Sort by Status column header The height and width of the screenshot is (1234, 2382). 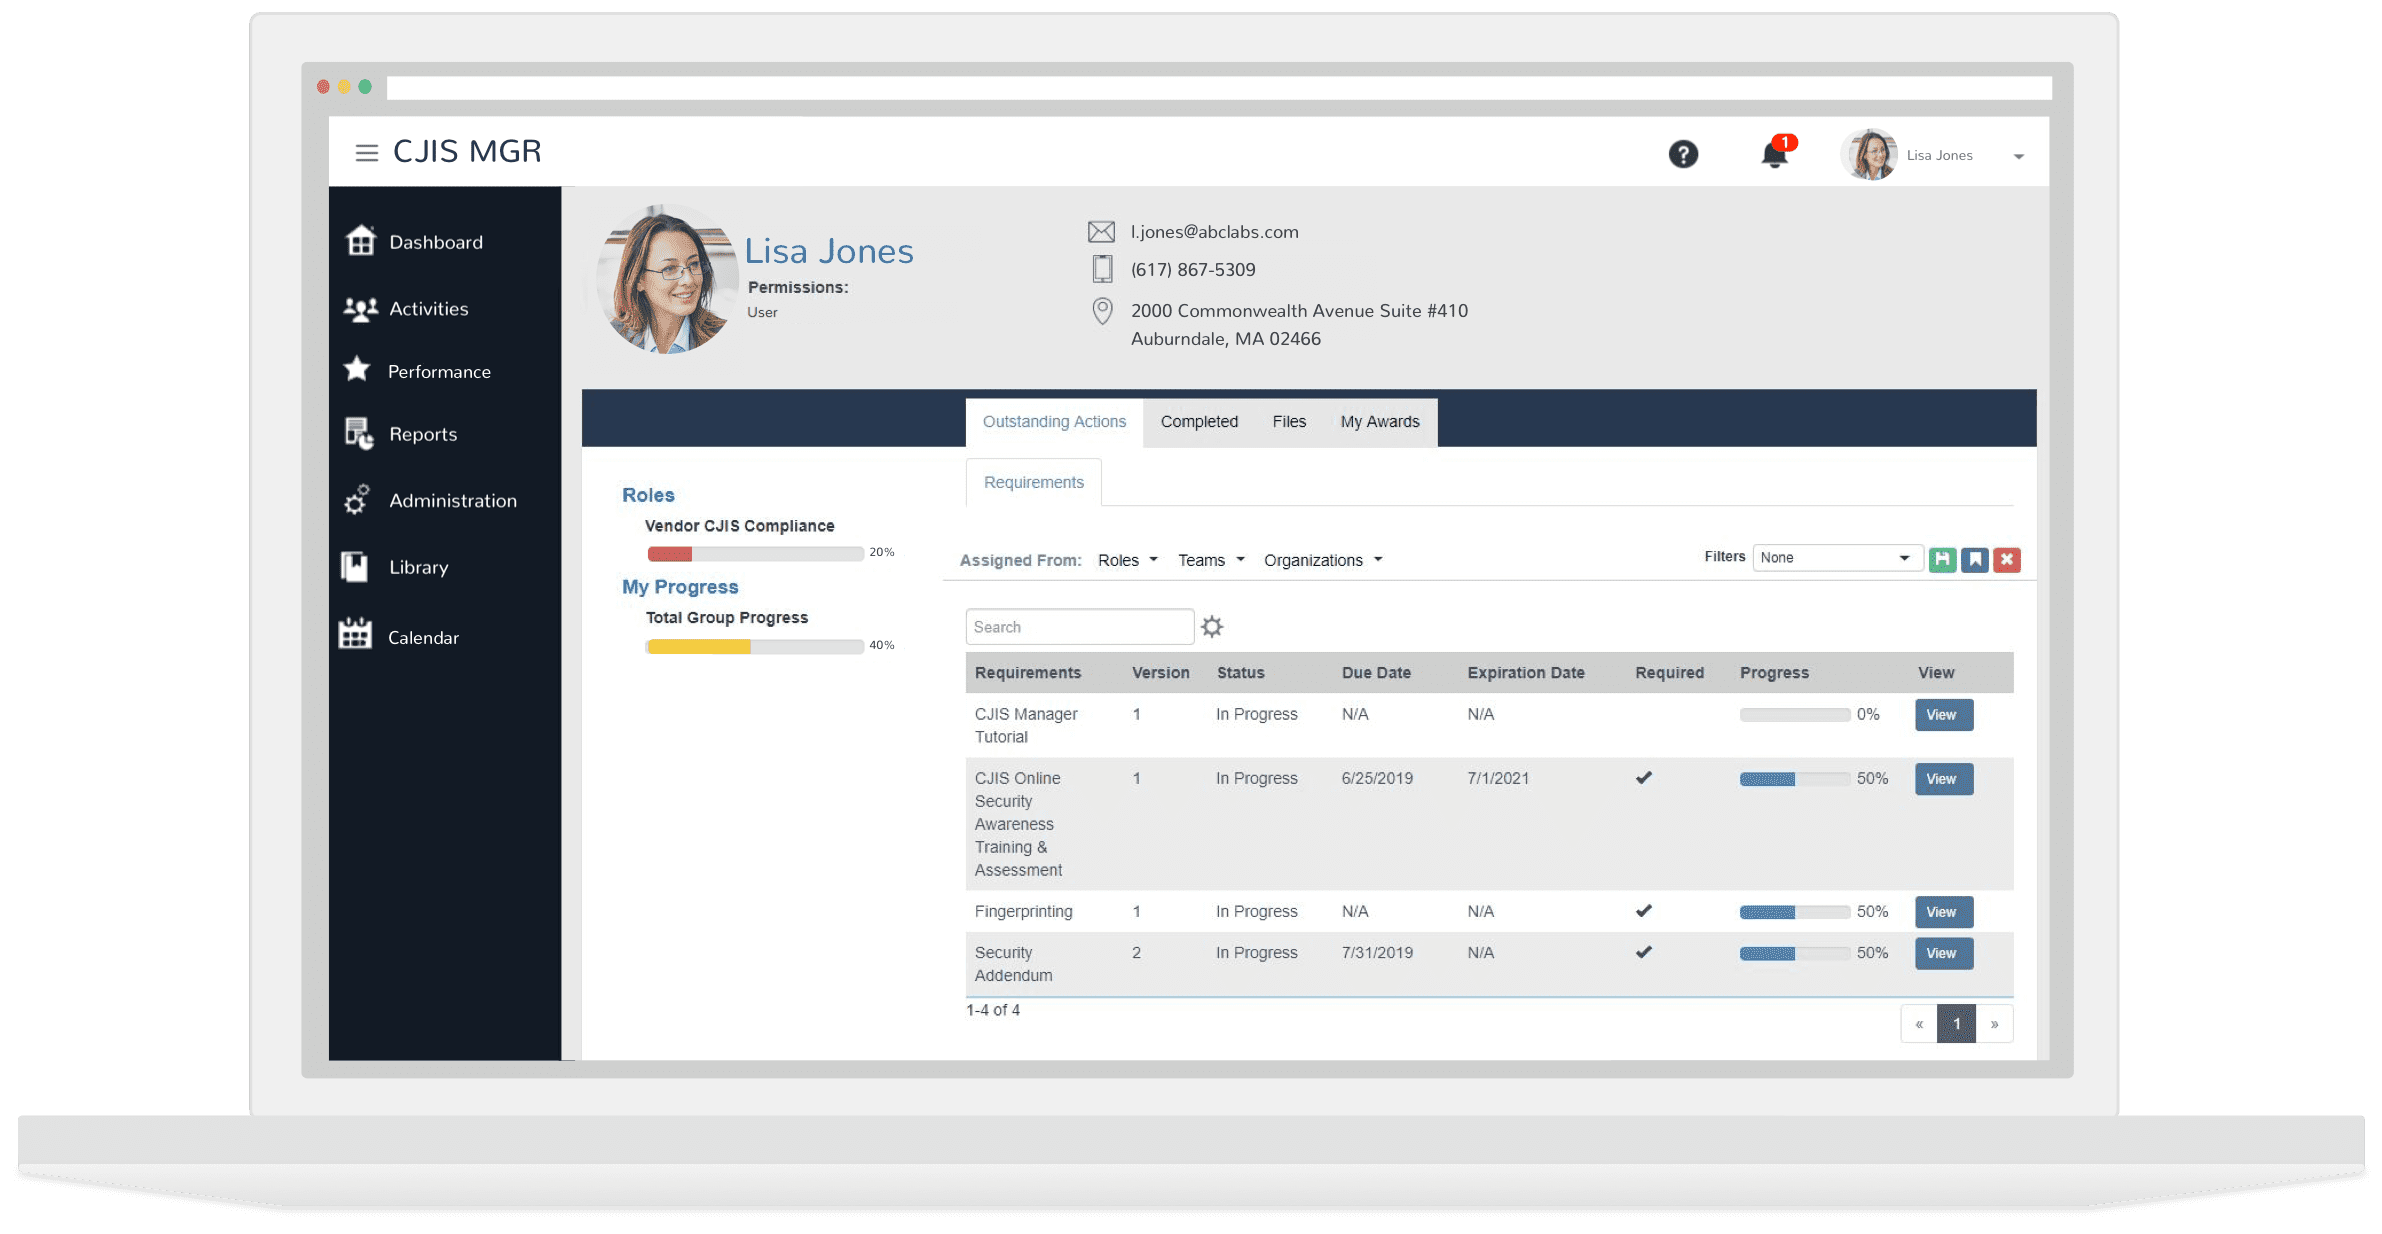[x=1240, y=673]
